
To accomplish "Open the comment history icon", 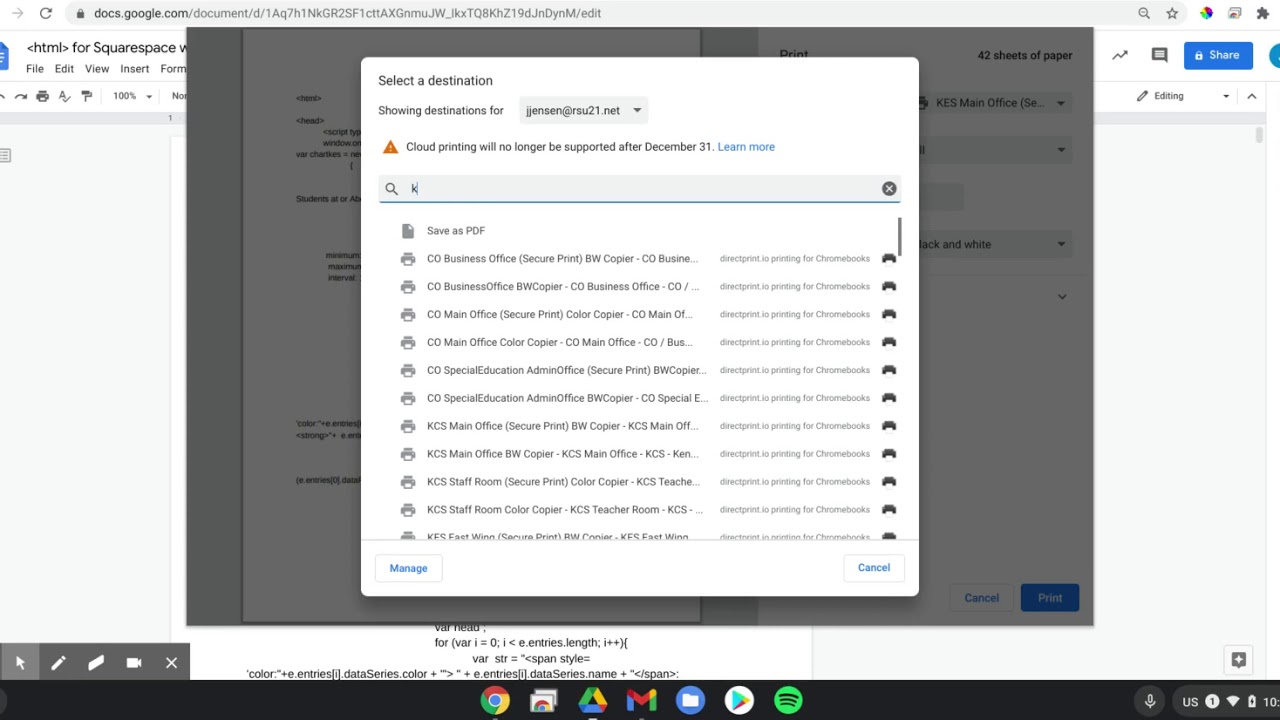I will (1160, 56).
